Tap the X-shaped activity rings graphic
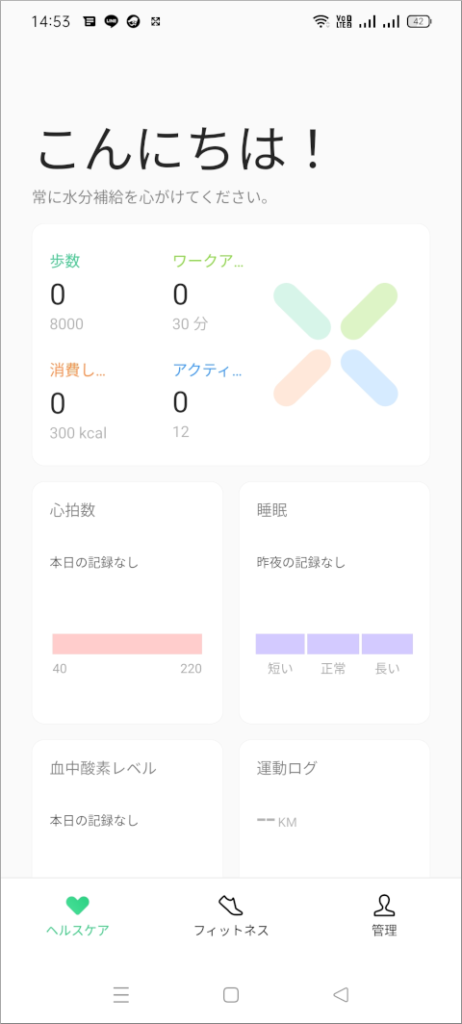This screenshot has height=1024, width=462. tap(336, 344)
